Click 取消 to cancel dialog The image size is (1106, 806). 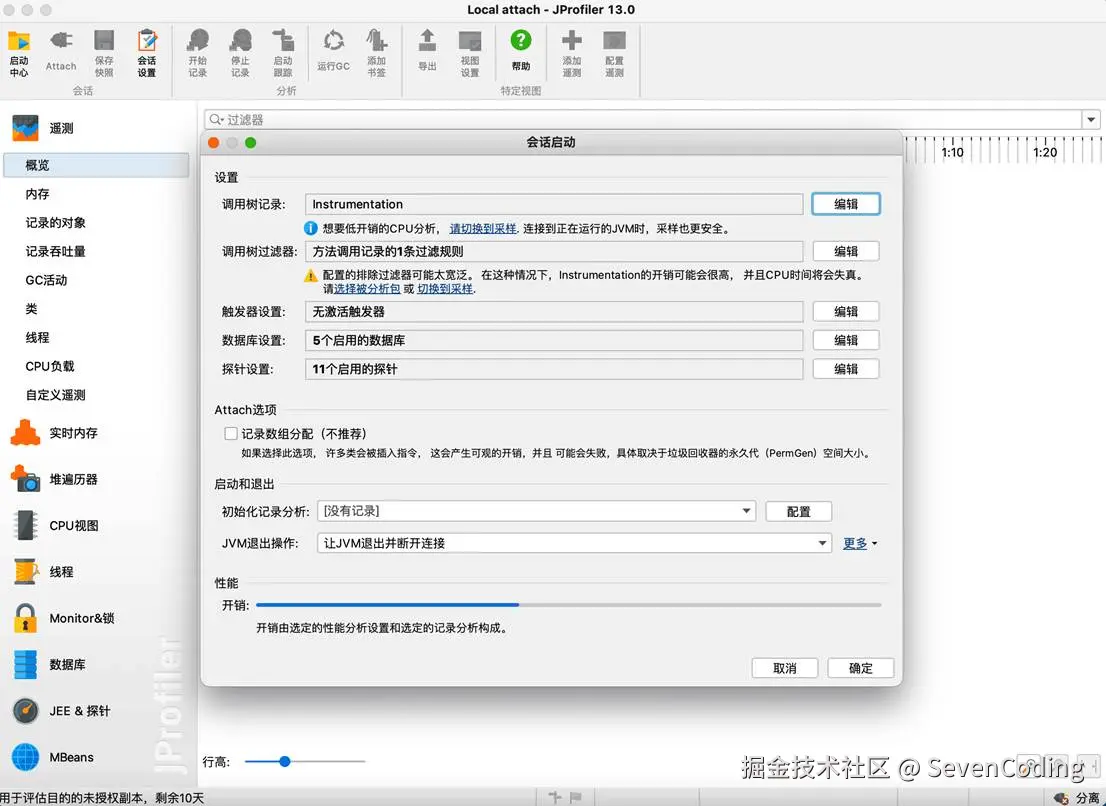coord(784,668)
